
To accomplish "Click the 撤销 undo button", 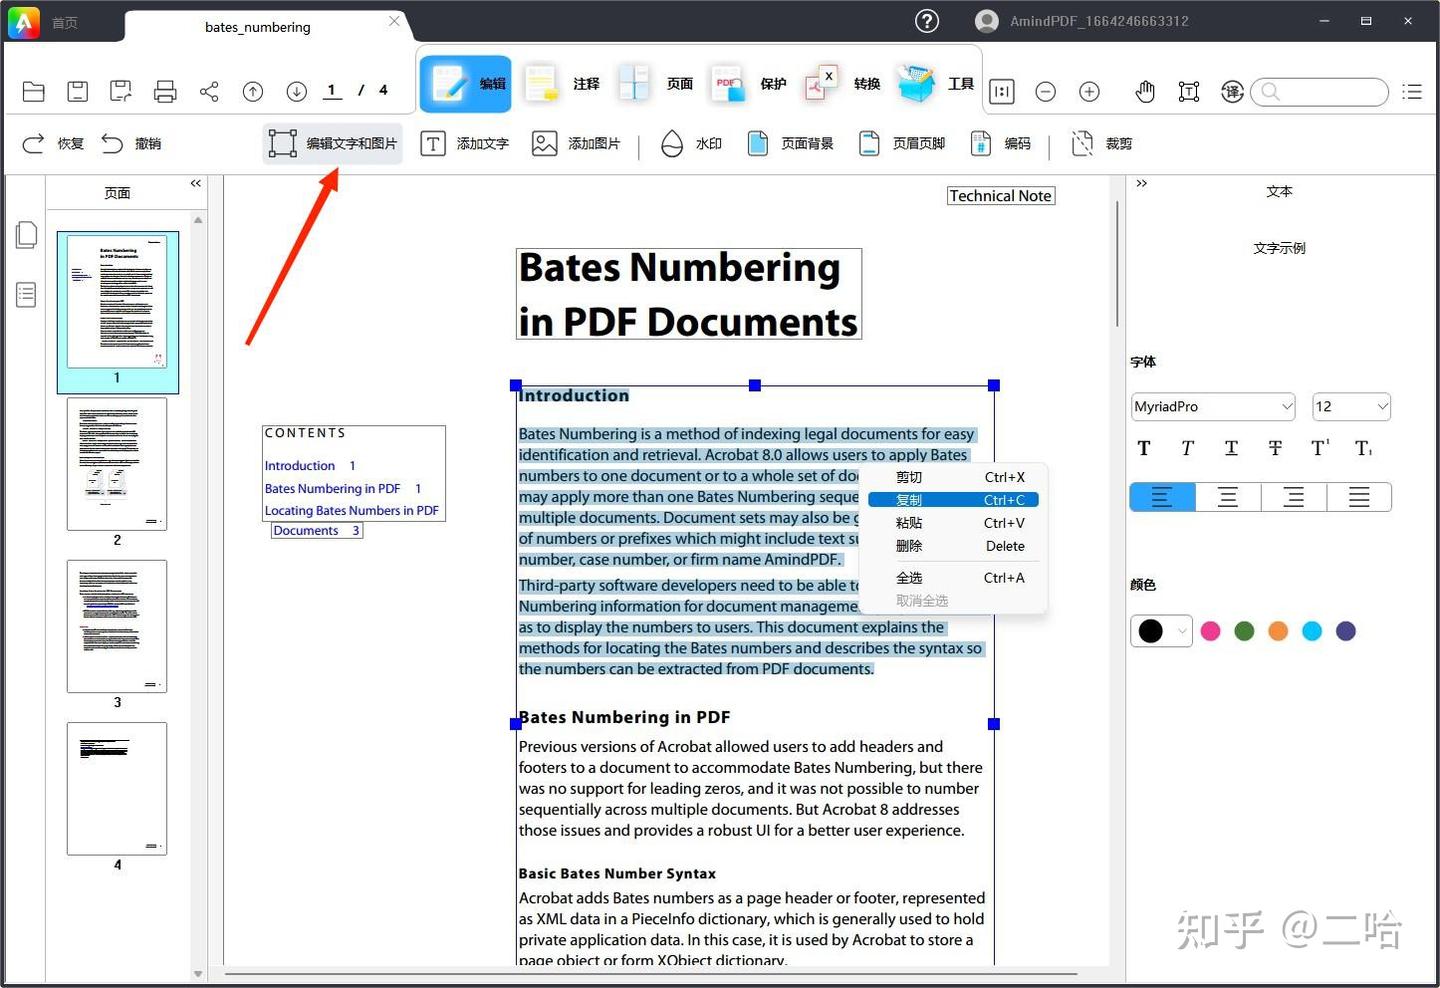I will pos(132,144).
